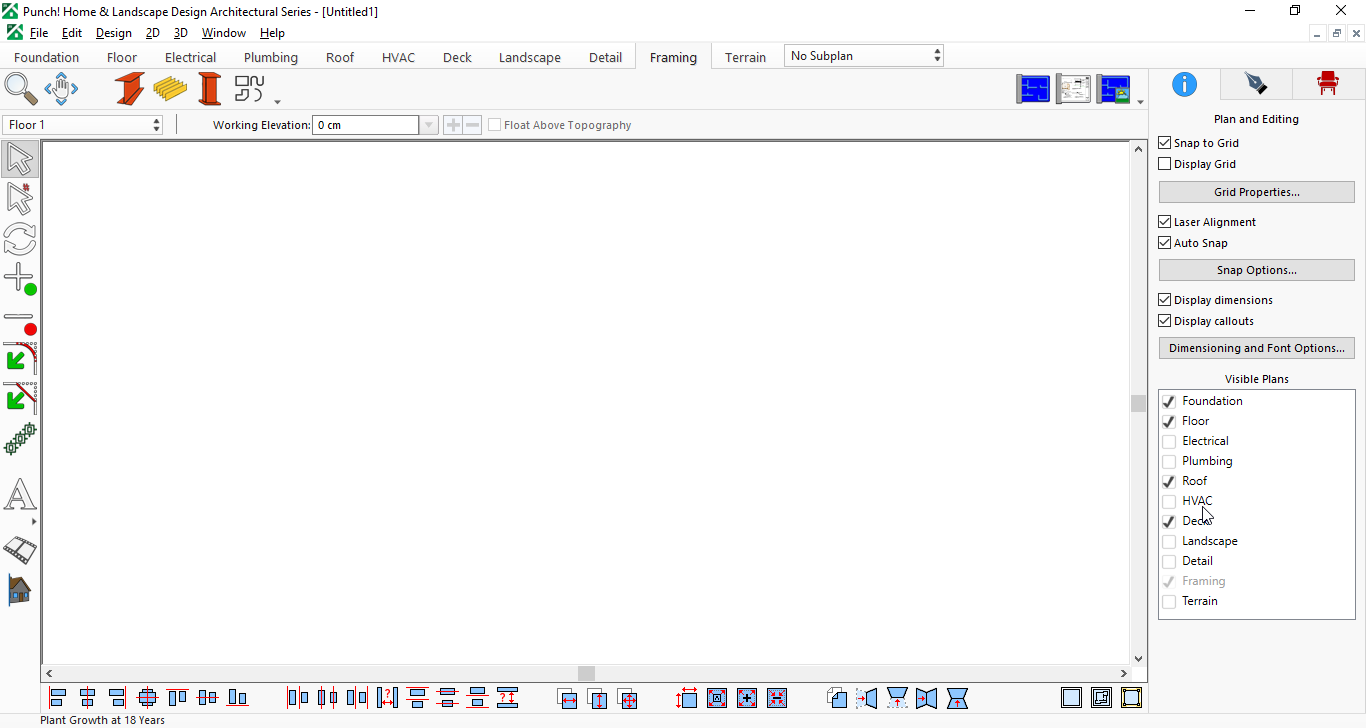Open the Window menu
This screenshot has height=728, width=1366.
pyautogui.click(x=224, y=33)
